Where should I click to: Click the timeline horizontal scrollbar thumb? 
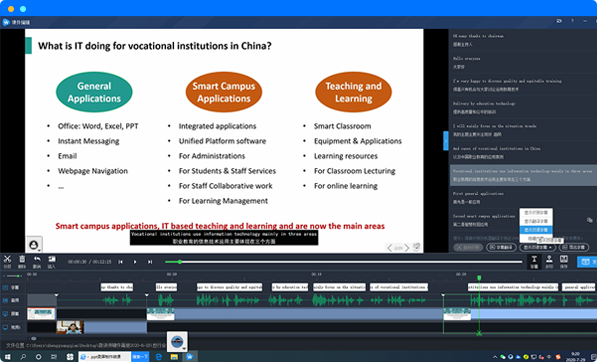(34, 338)
